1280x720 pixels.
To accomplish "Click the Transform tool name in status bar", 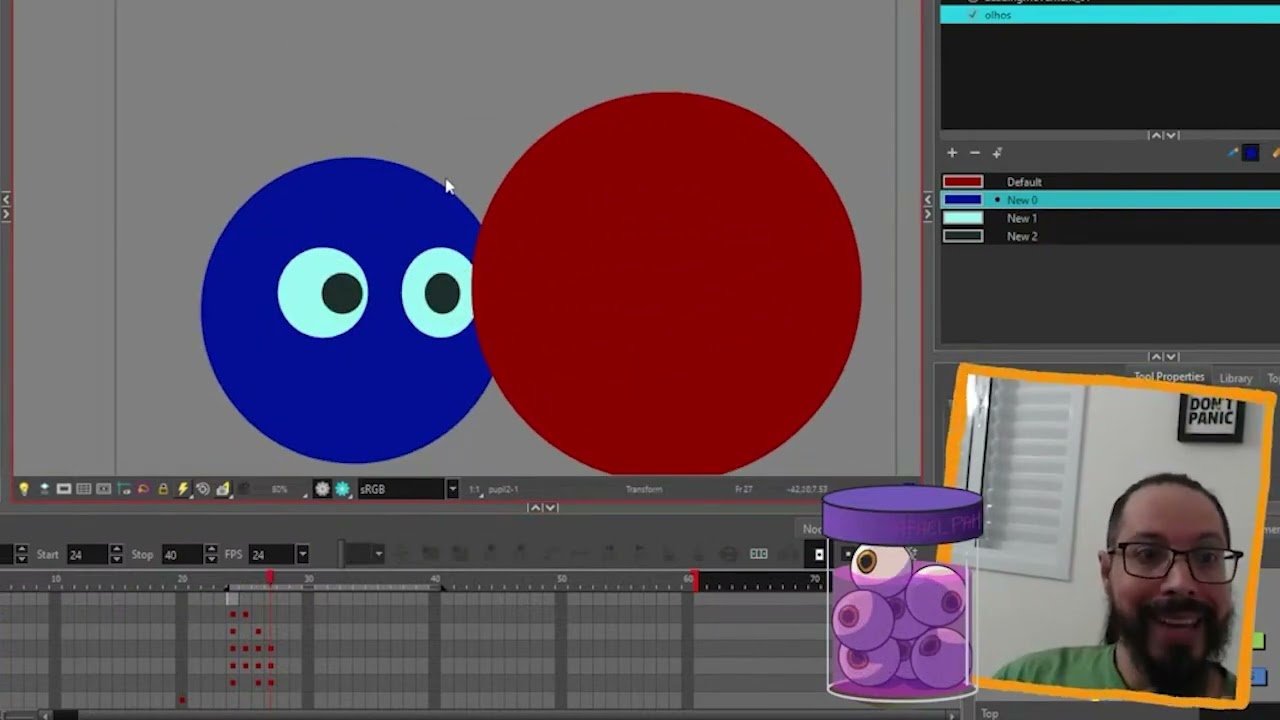I will tap(644, 489).
